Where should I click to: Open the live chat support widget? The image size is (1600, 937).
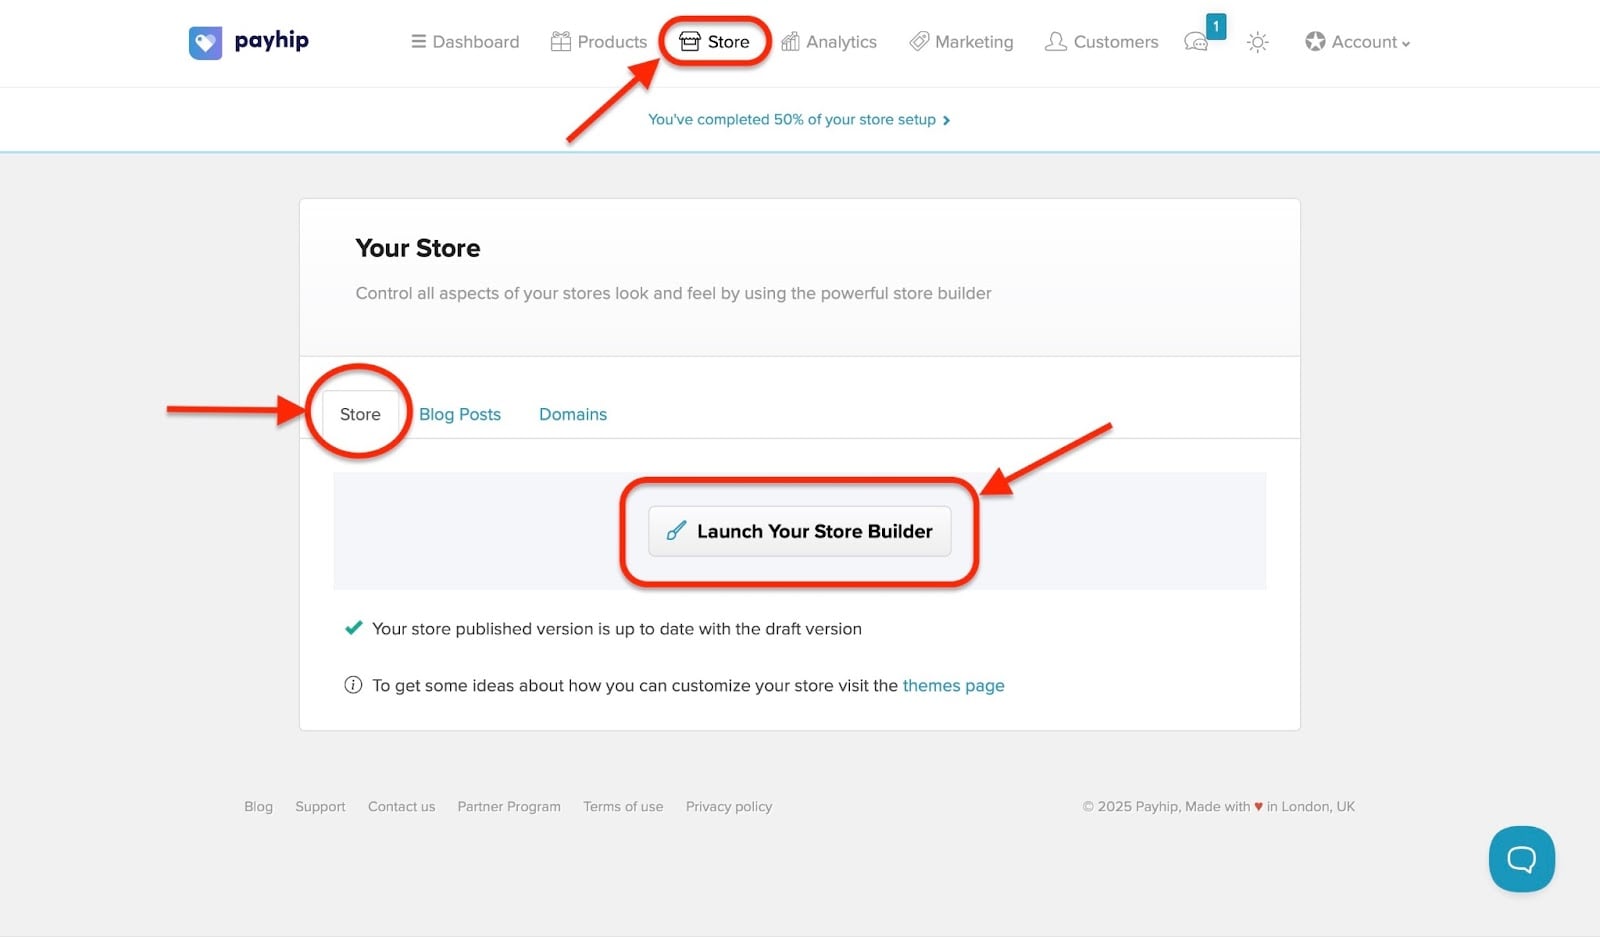[1521, 859]
